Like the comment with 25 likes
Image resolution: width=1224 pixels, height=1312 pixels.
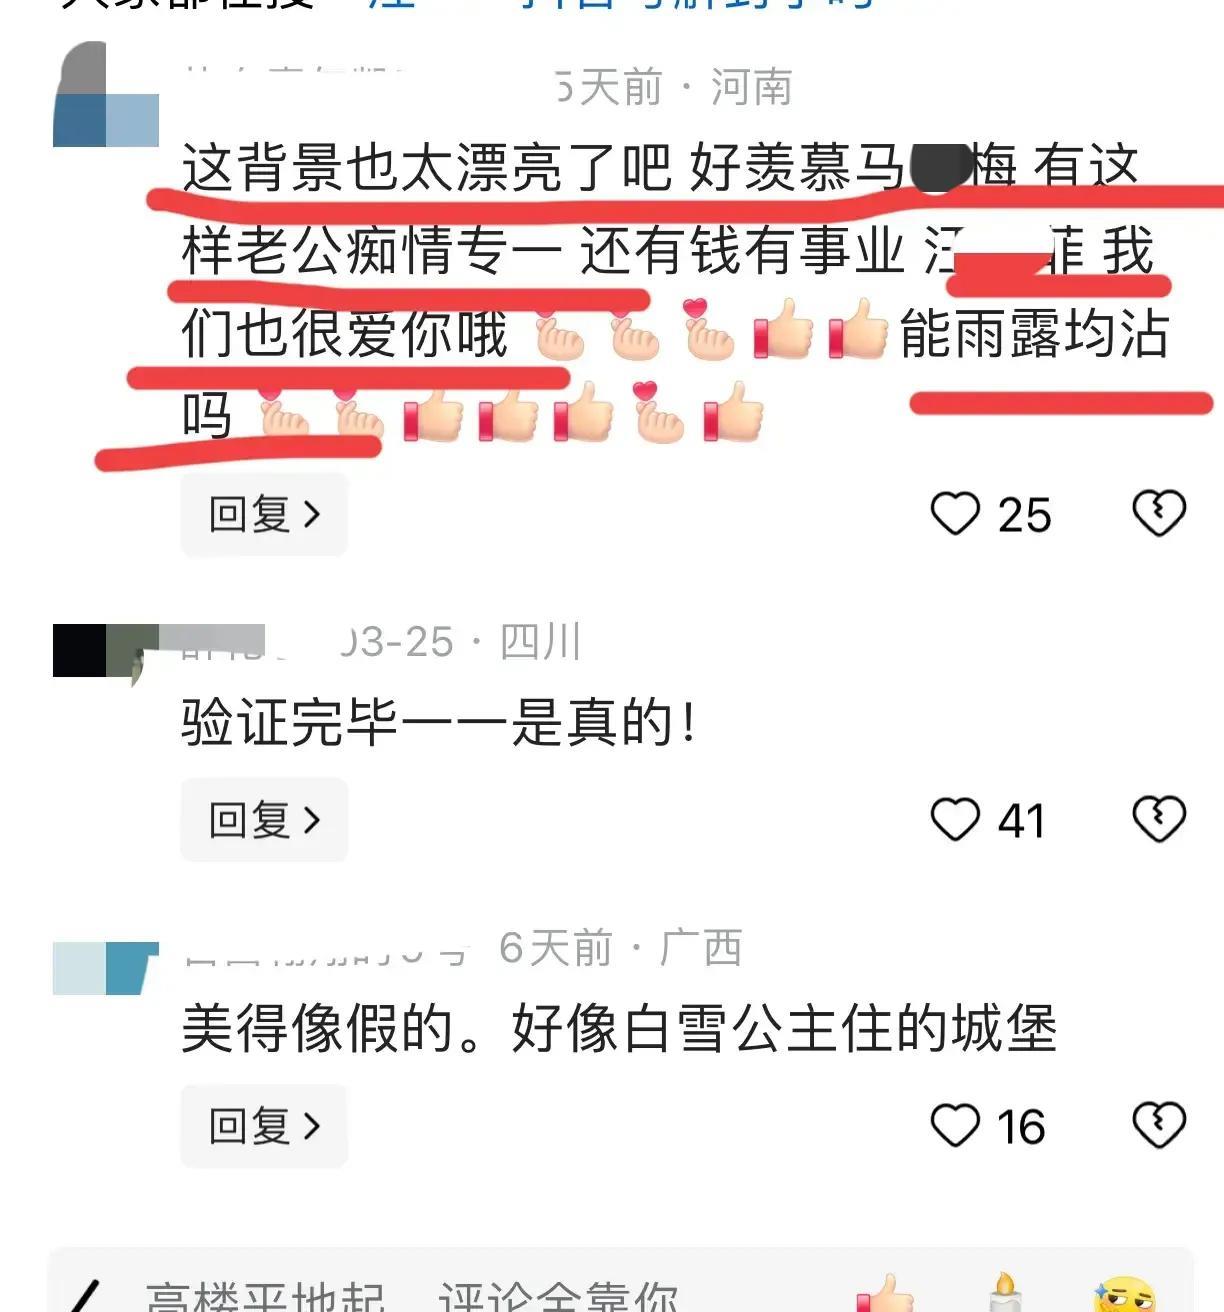955,514
